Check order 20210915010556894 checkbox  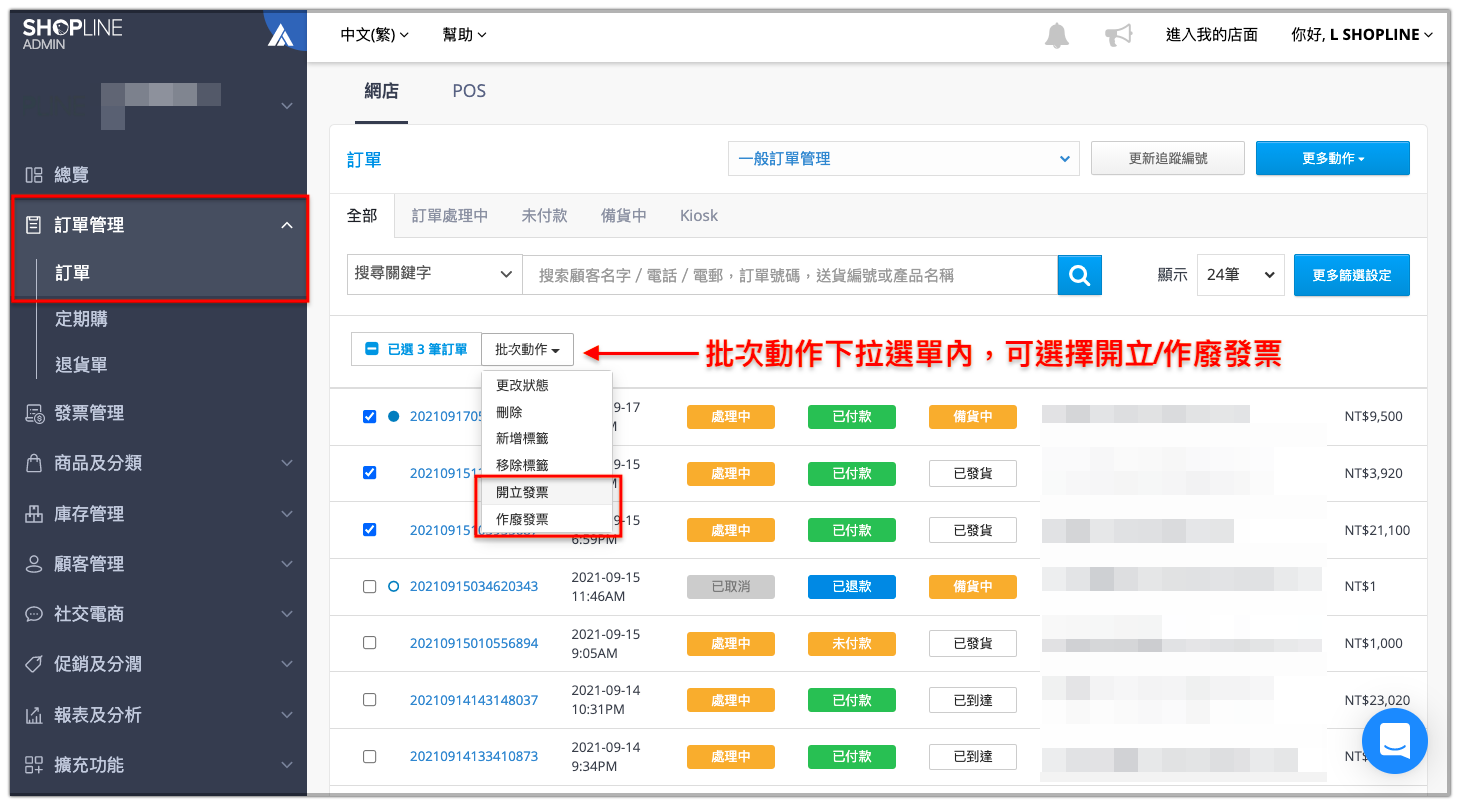pos(369,642)
